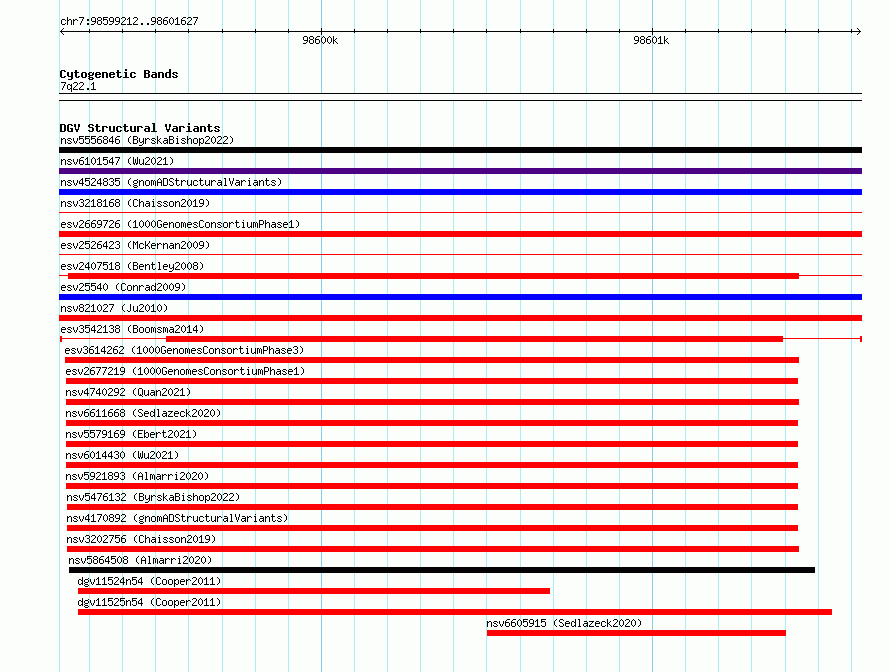The image size is (890, 672).
Task: Select the blue esv25540 variant bar
Action: pyautogui.click(x=460, y=297)
